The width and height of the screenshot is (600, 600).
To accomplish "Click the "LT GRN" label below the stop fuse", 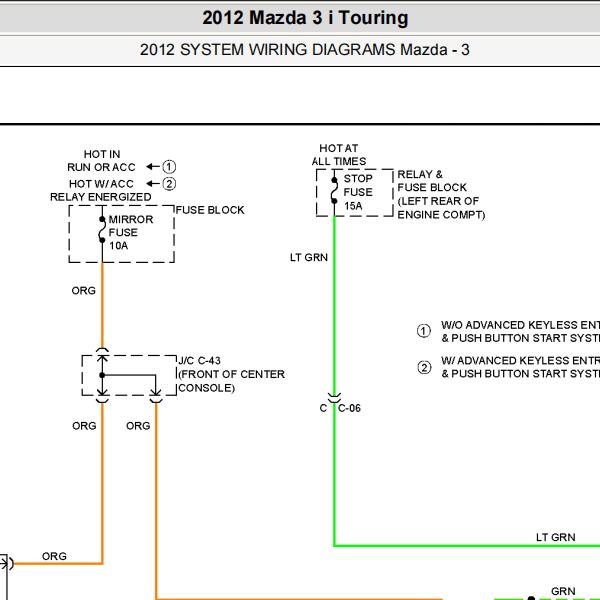I will click(x=309, y=258).
